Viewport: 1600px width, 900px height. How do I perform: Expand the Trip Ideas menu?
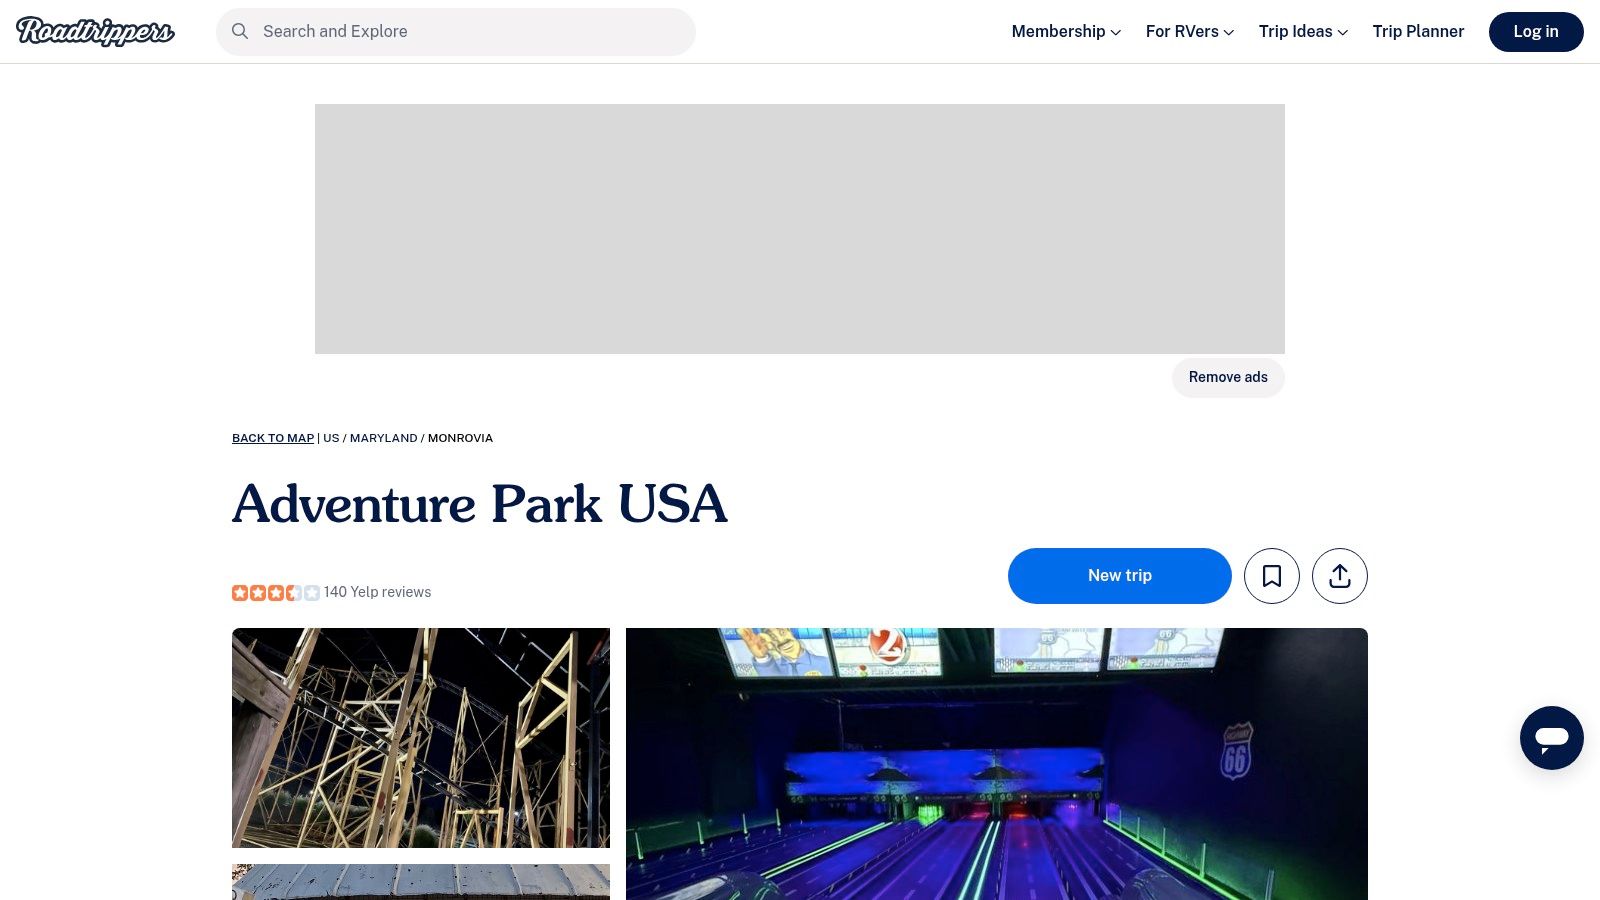[x=1303, y=31]
